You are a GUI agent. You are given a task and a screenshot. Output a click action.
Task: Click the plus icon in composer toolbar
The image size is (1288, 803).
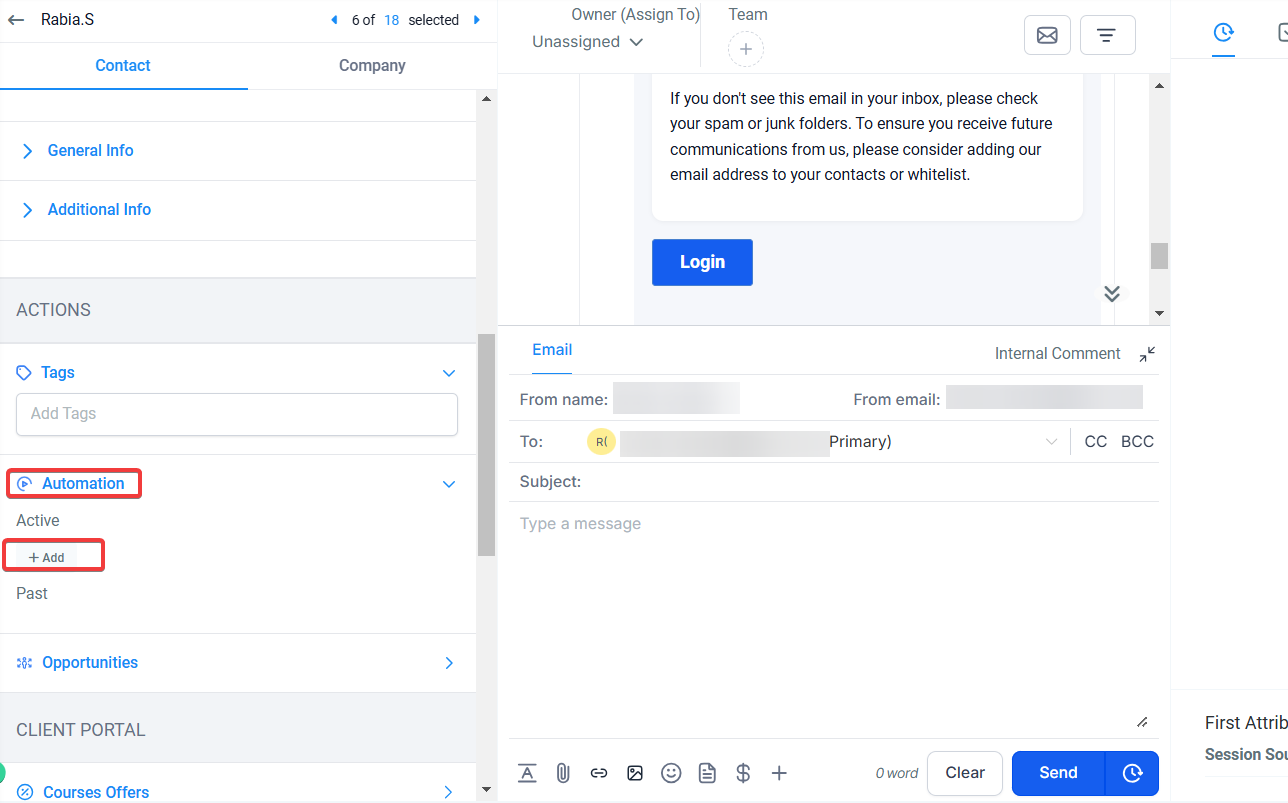tap(779, 773)
